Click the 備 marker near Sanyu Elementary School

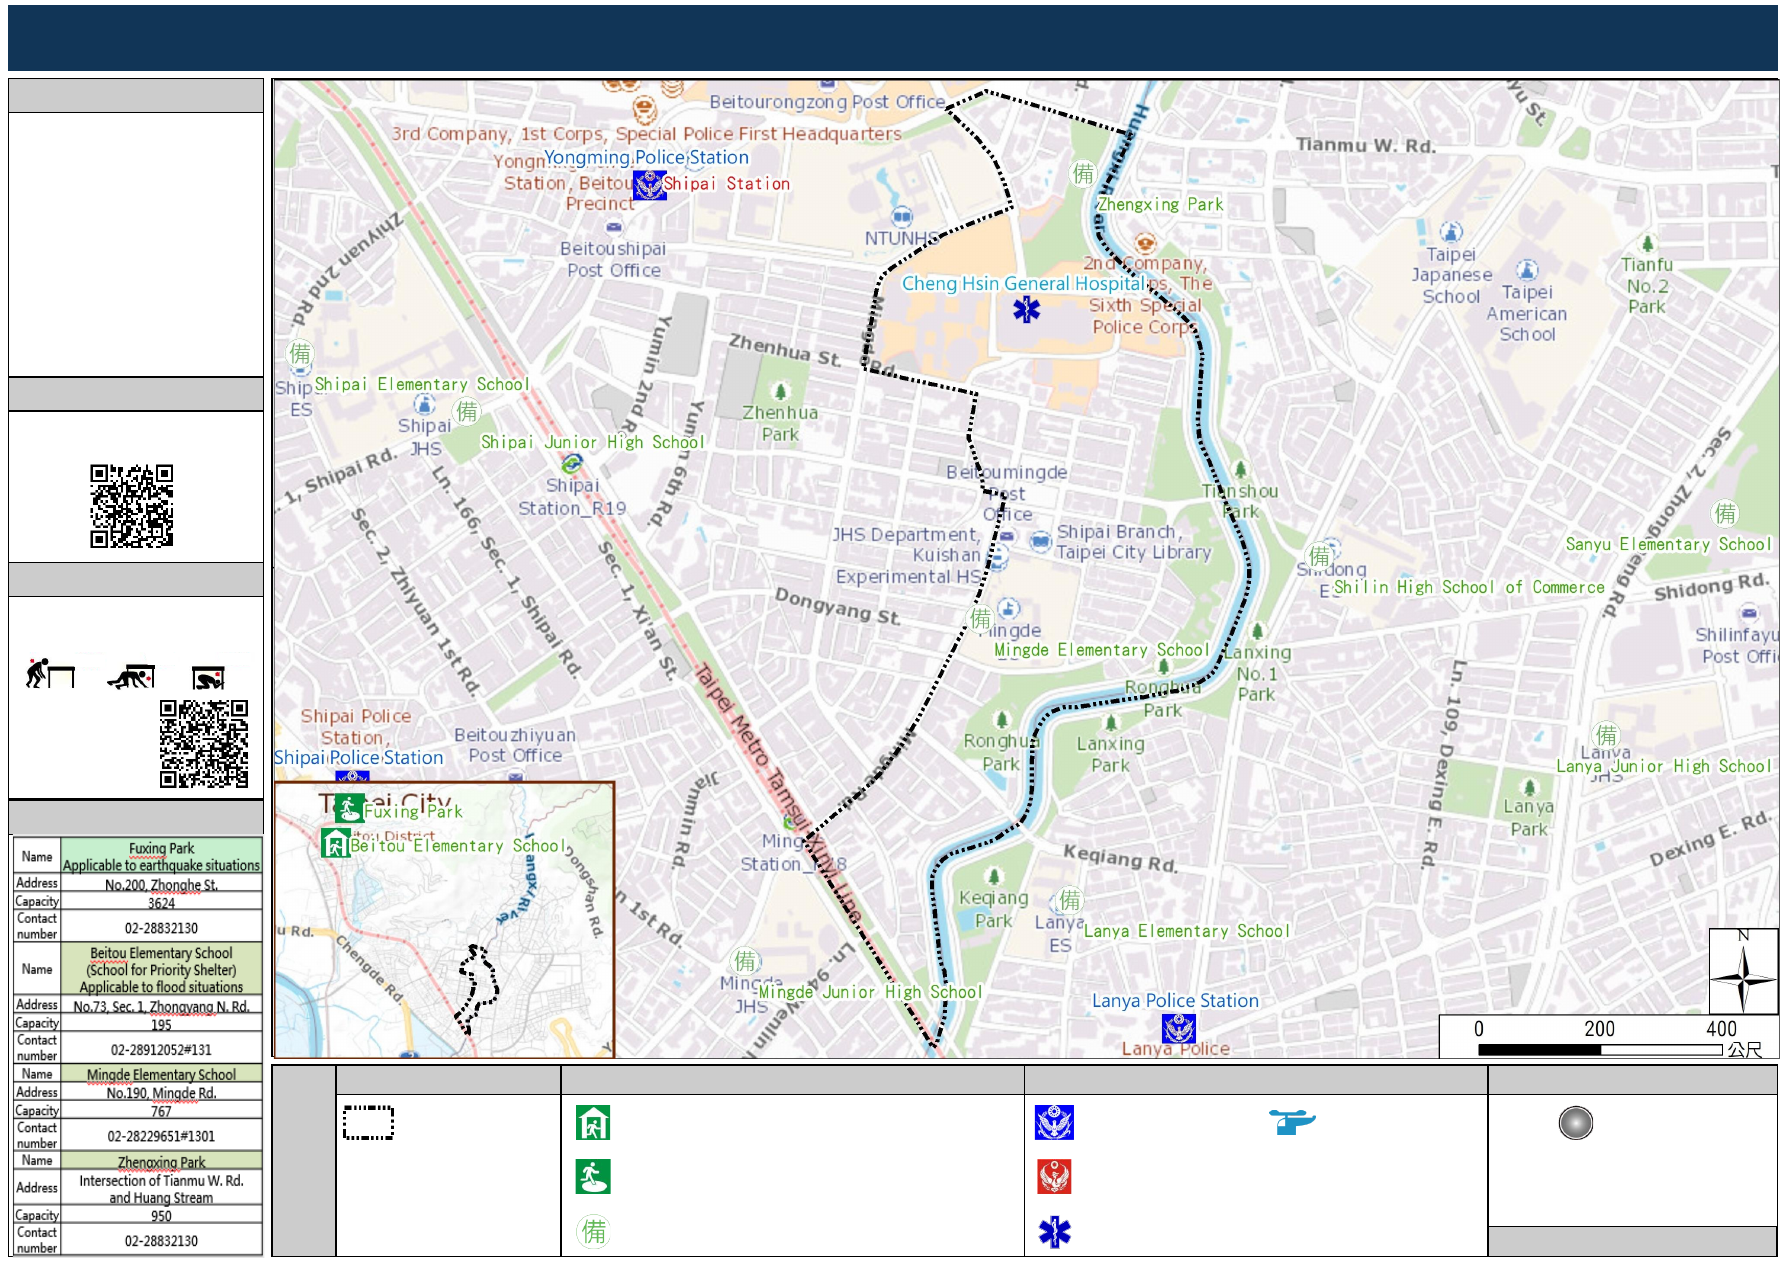pos(1725,513)
